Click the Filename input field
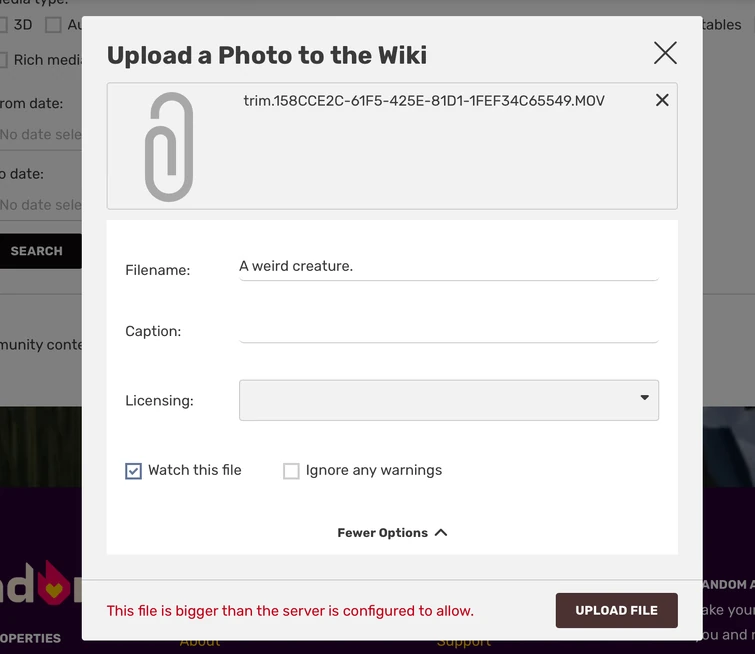 448,267
